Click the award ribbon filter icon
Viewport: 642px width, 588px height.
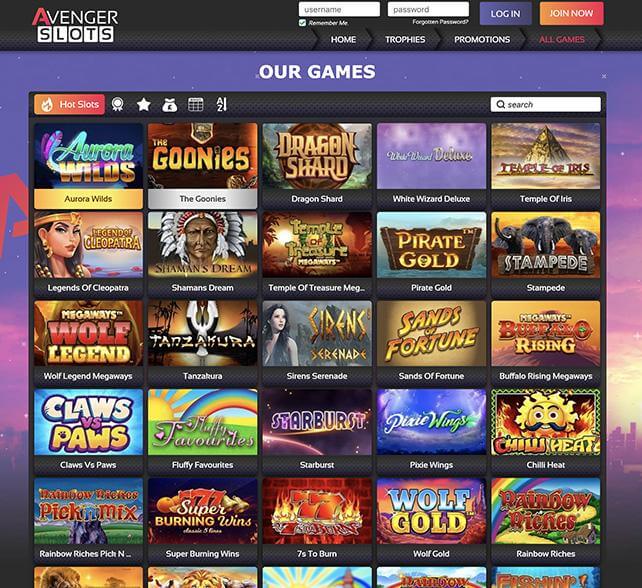click(118, 104)
